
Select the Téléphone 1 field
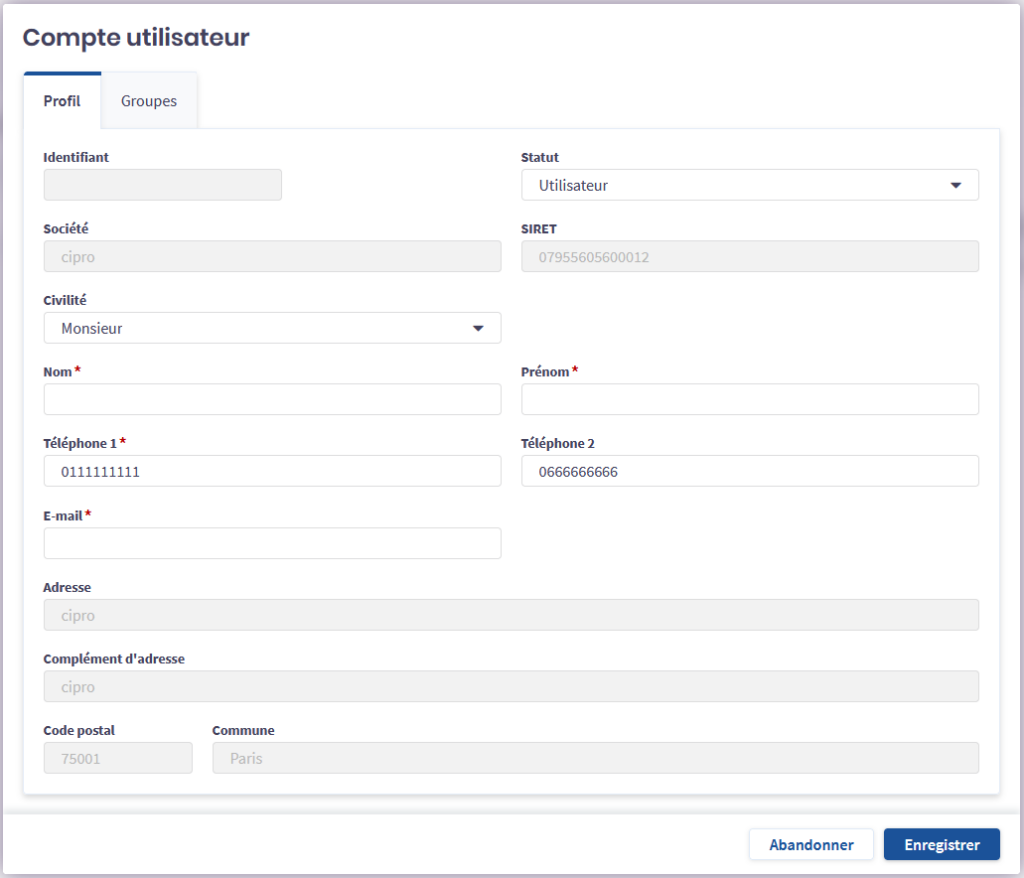click(x=272, y=471)
